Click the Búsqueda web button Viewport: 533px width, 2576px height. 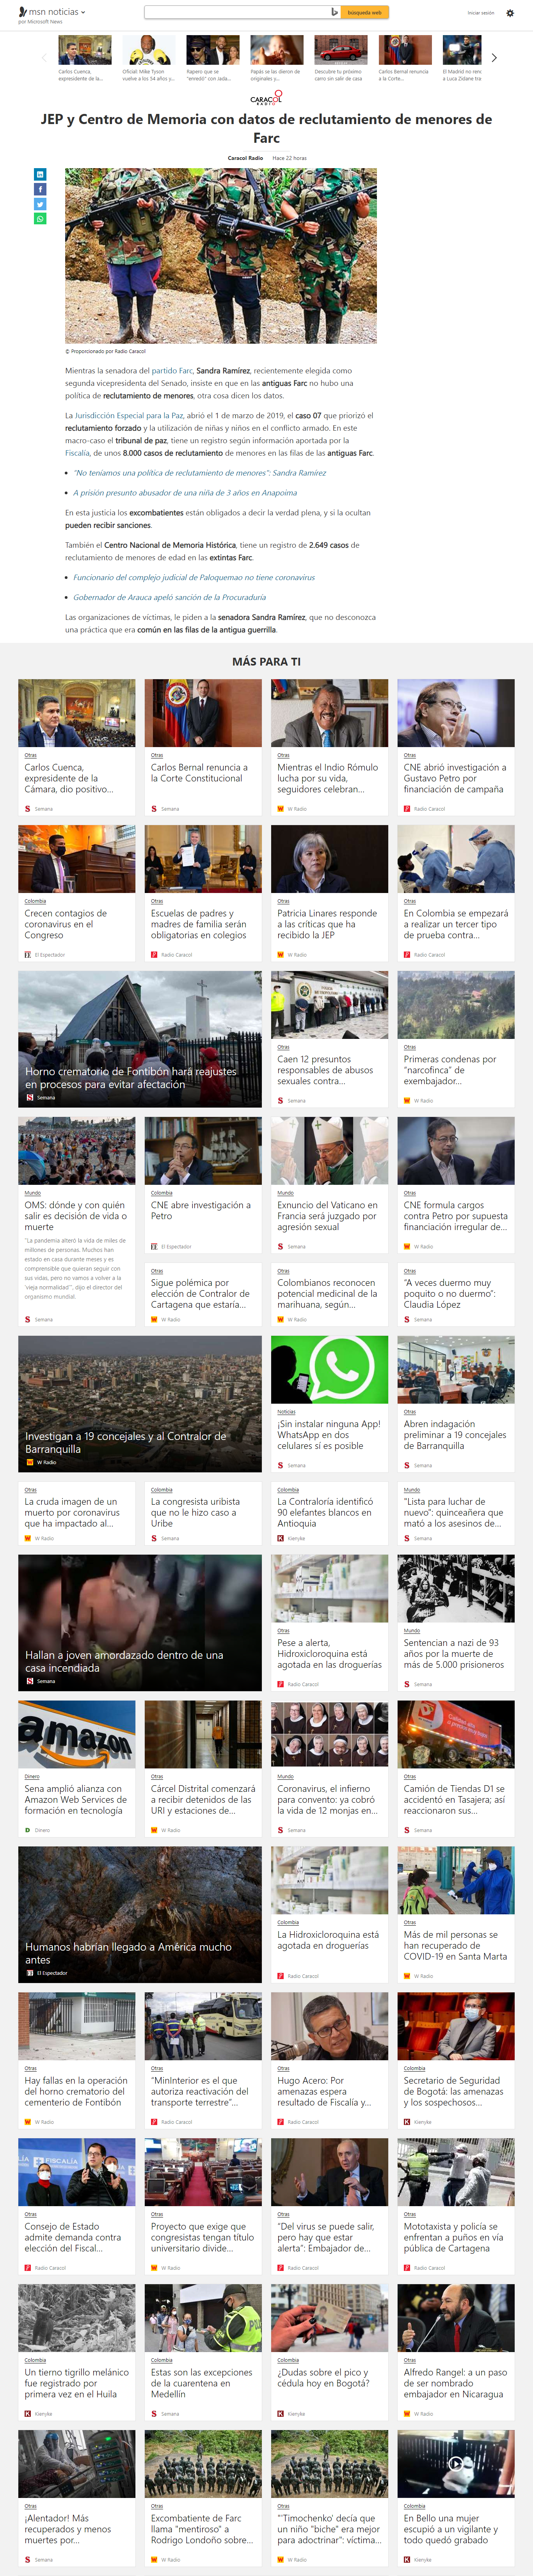365,12
